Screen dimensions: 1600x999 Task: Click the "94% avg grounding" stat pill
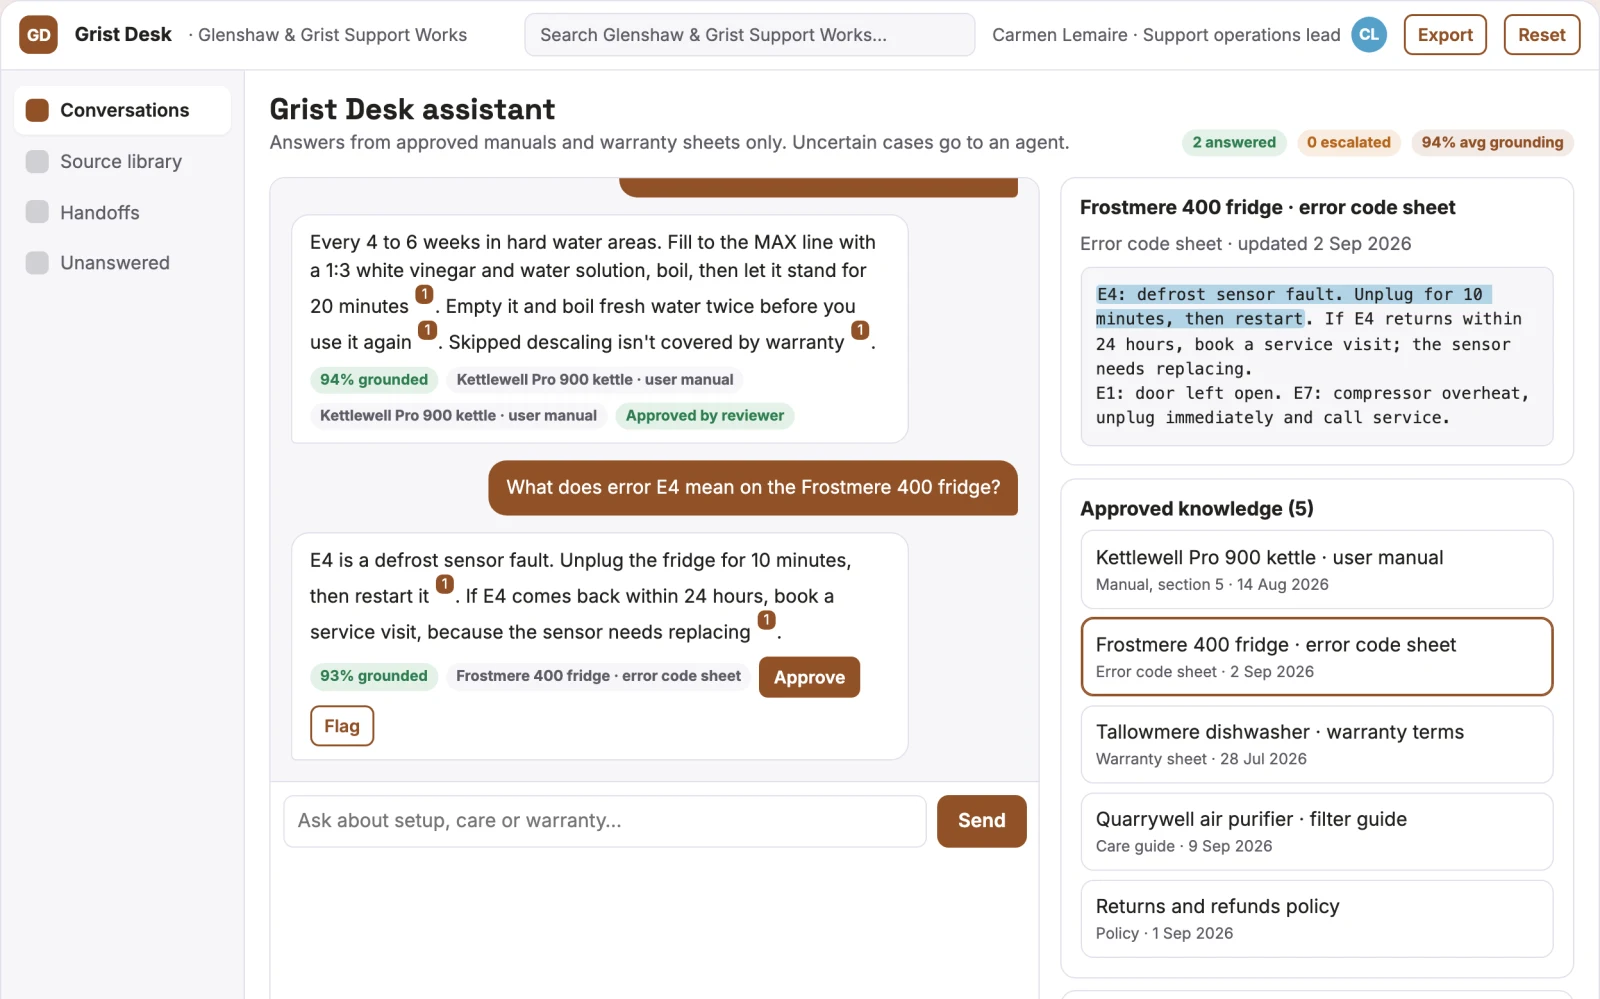[x=1492, y=143]
